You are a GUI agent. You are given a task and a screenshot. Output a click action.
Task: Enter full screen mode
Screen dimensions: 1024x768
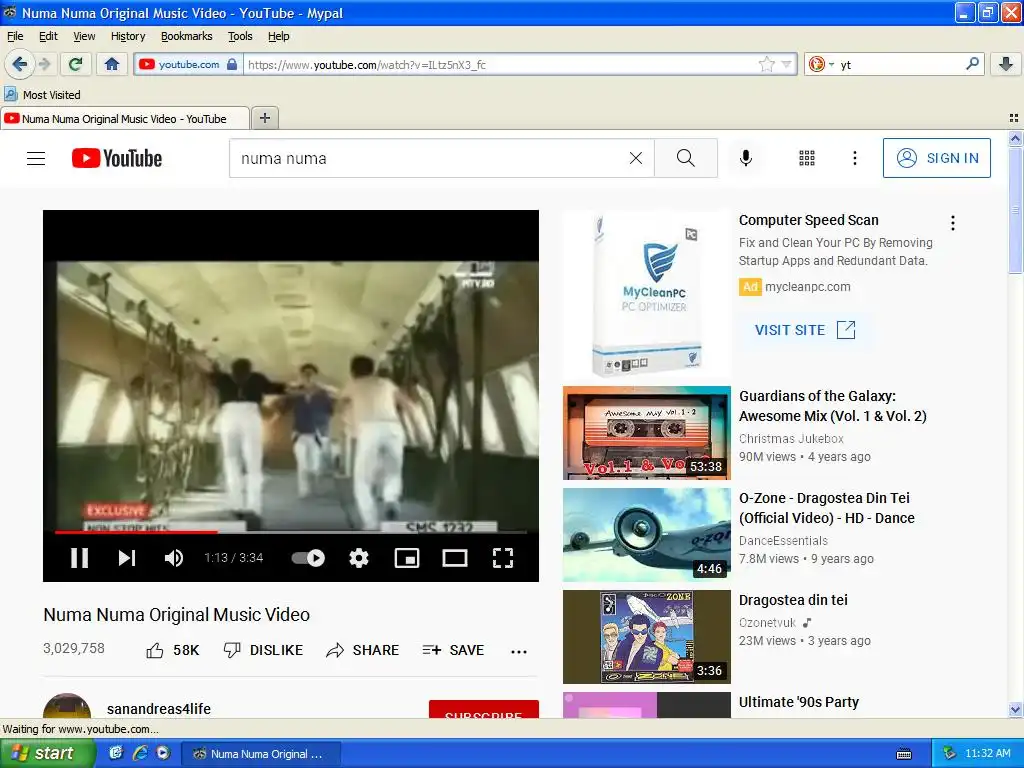pos(502,558)
